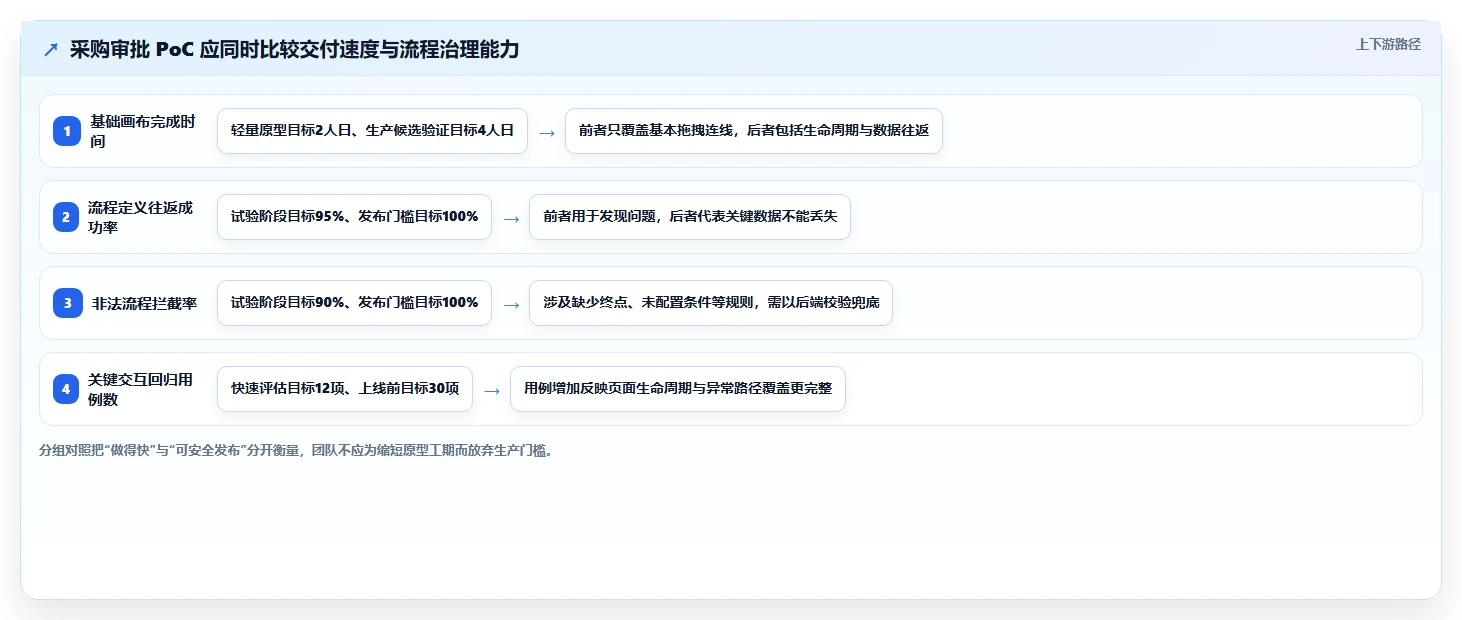
Task: Click the trend arrow icon beside the title
Action: tap(51, 49)
